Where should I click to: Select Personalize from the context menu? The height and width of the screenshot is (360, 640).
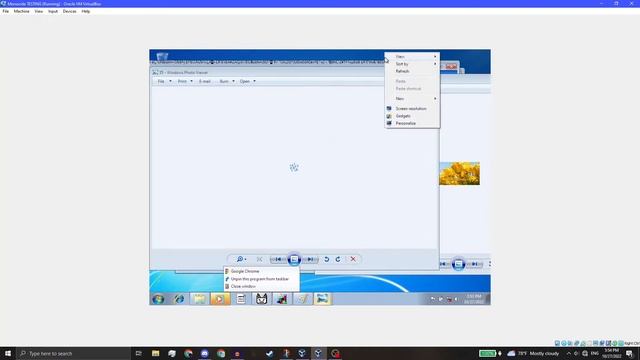[412, 123]
